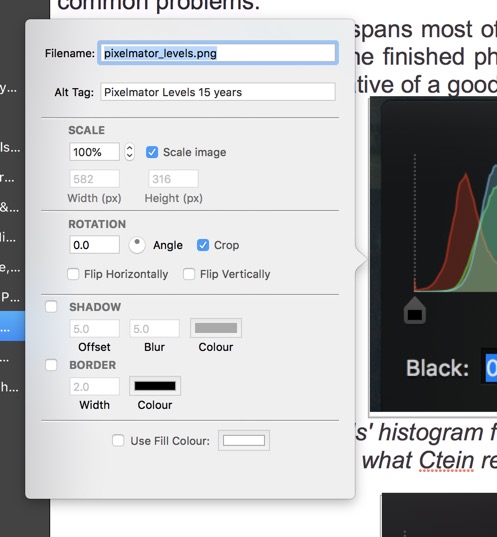Open the grey shadow Colour well
497x537 pixels.
[x=216, y=328]
